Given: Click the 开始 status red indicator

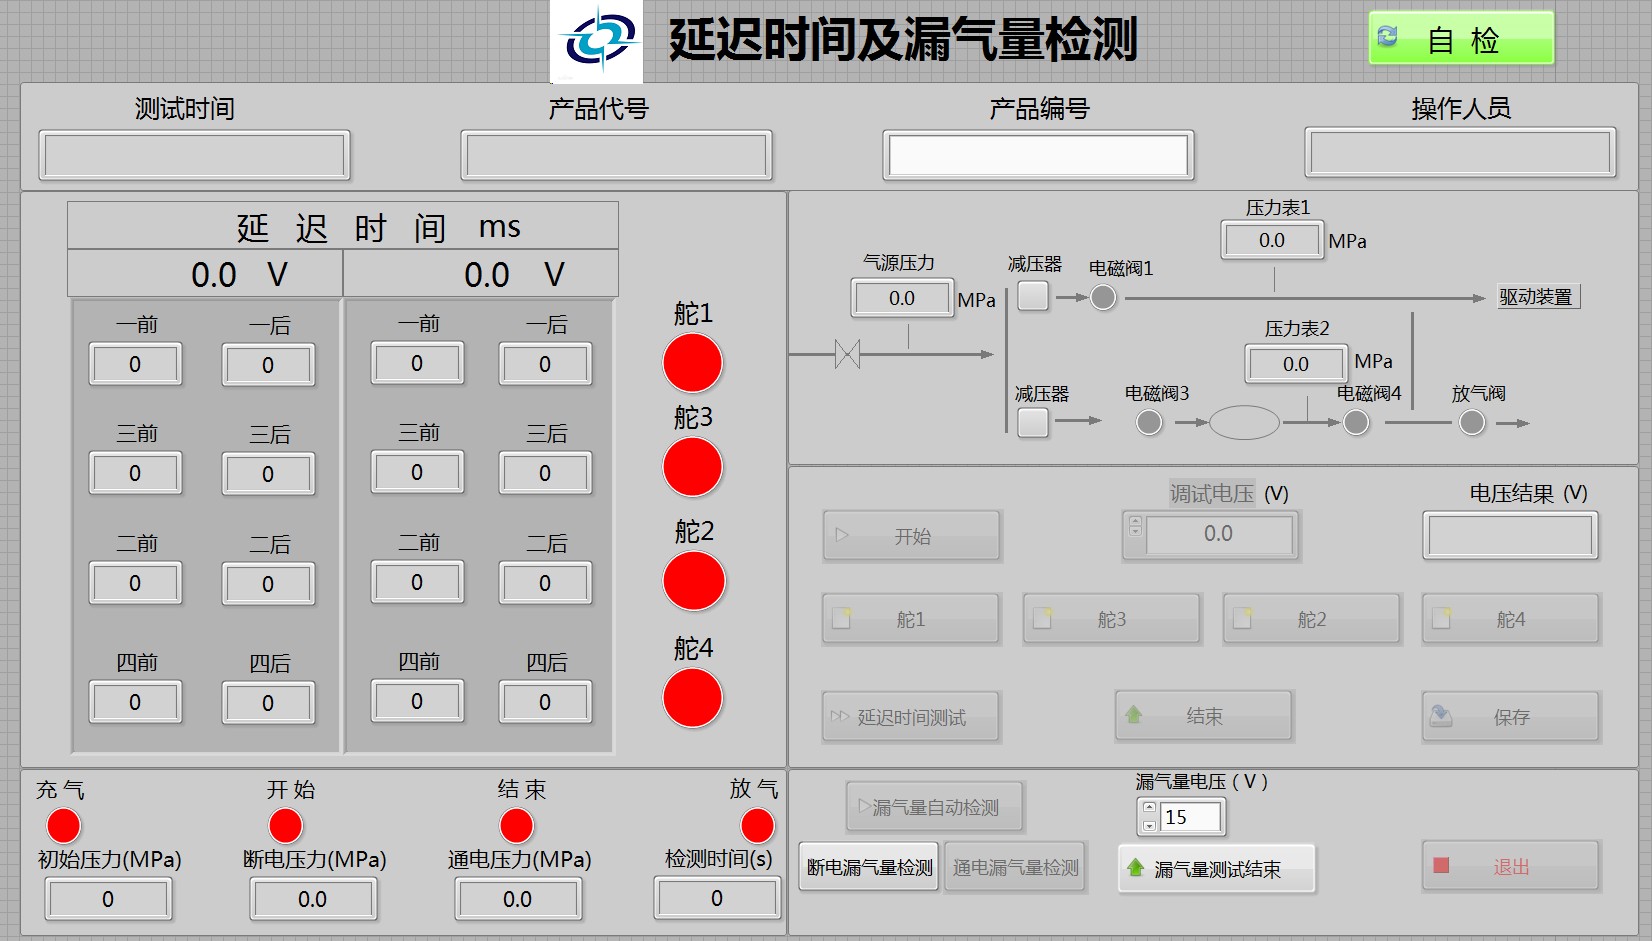Looking at the screenshot, I should [x=286, y=826].
